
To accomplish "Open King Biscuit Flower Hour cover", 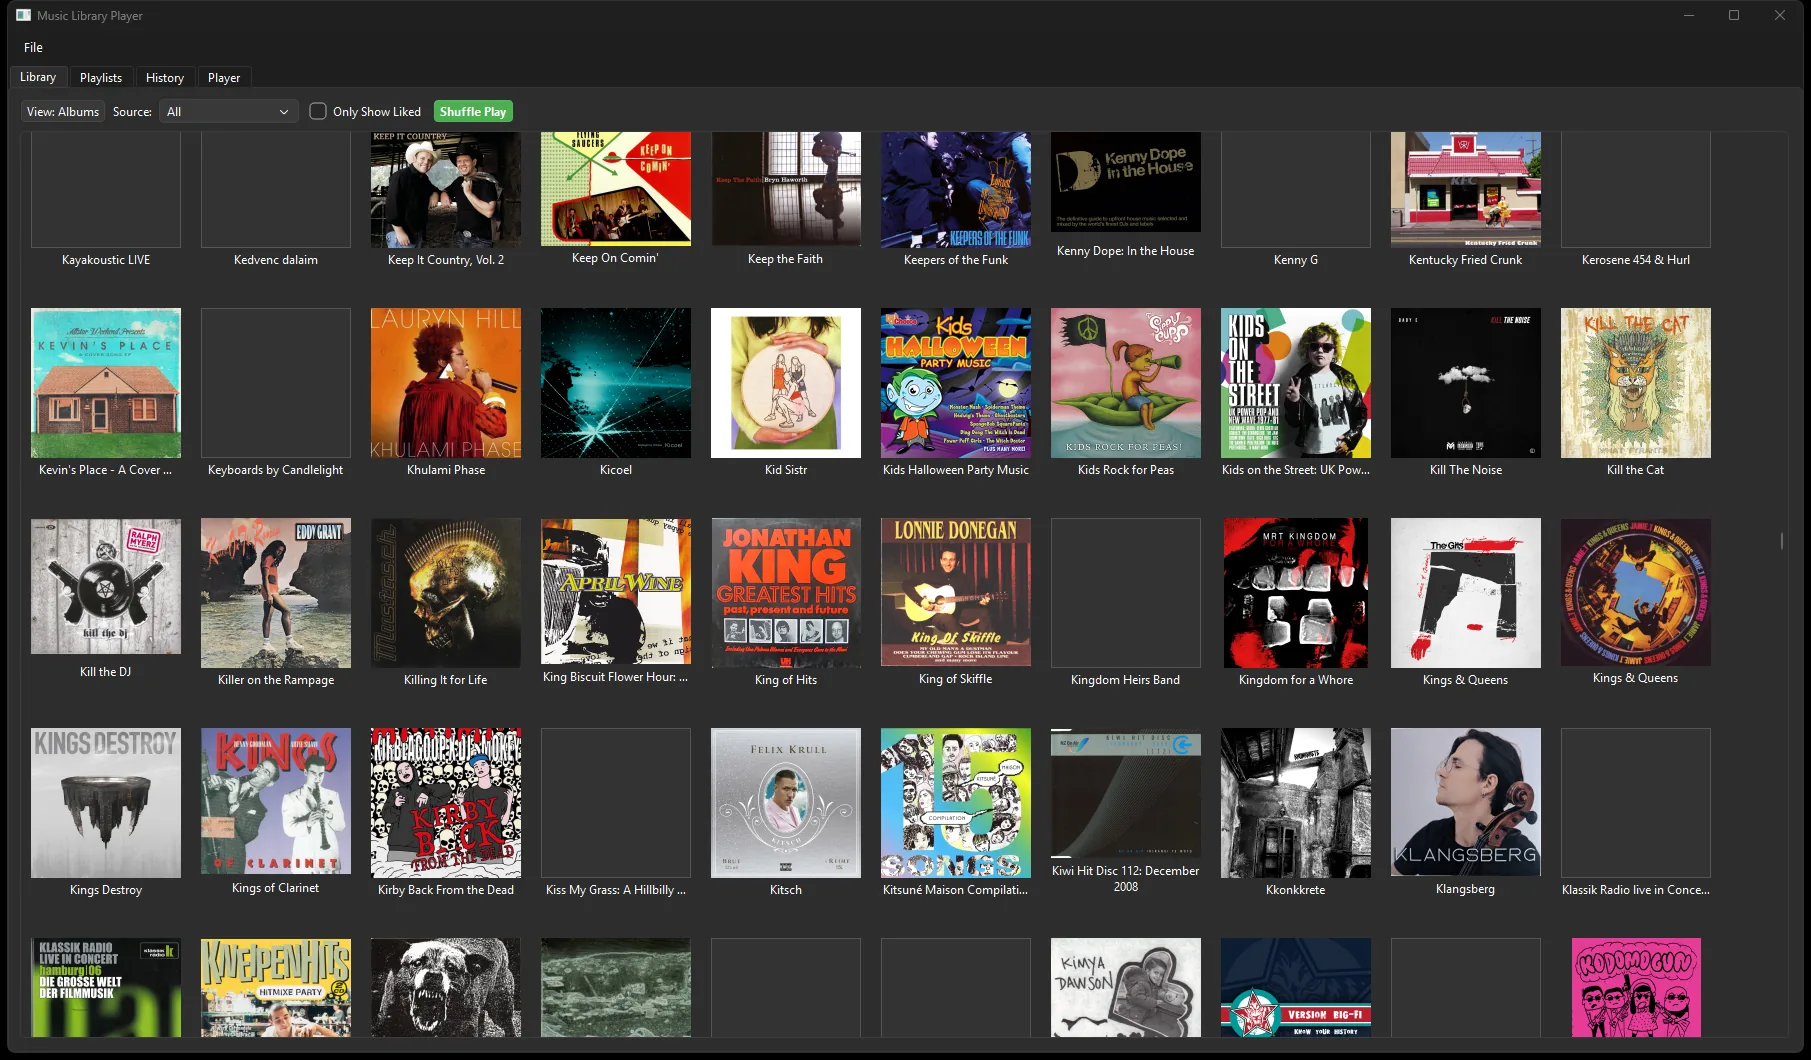I will [x=616, y=591].
